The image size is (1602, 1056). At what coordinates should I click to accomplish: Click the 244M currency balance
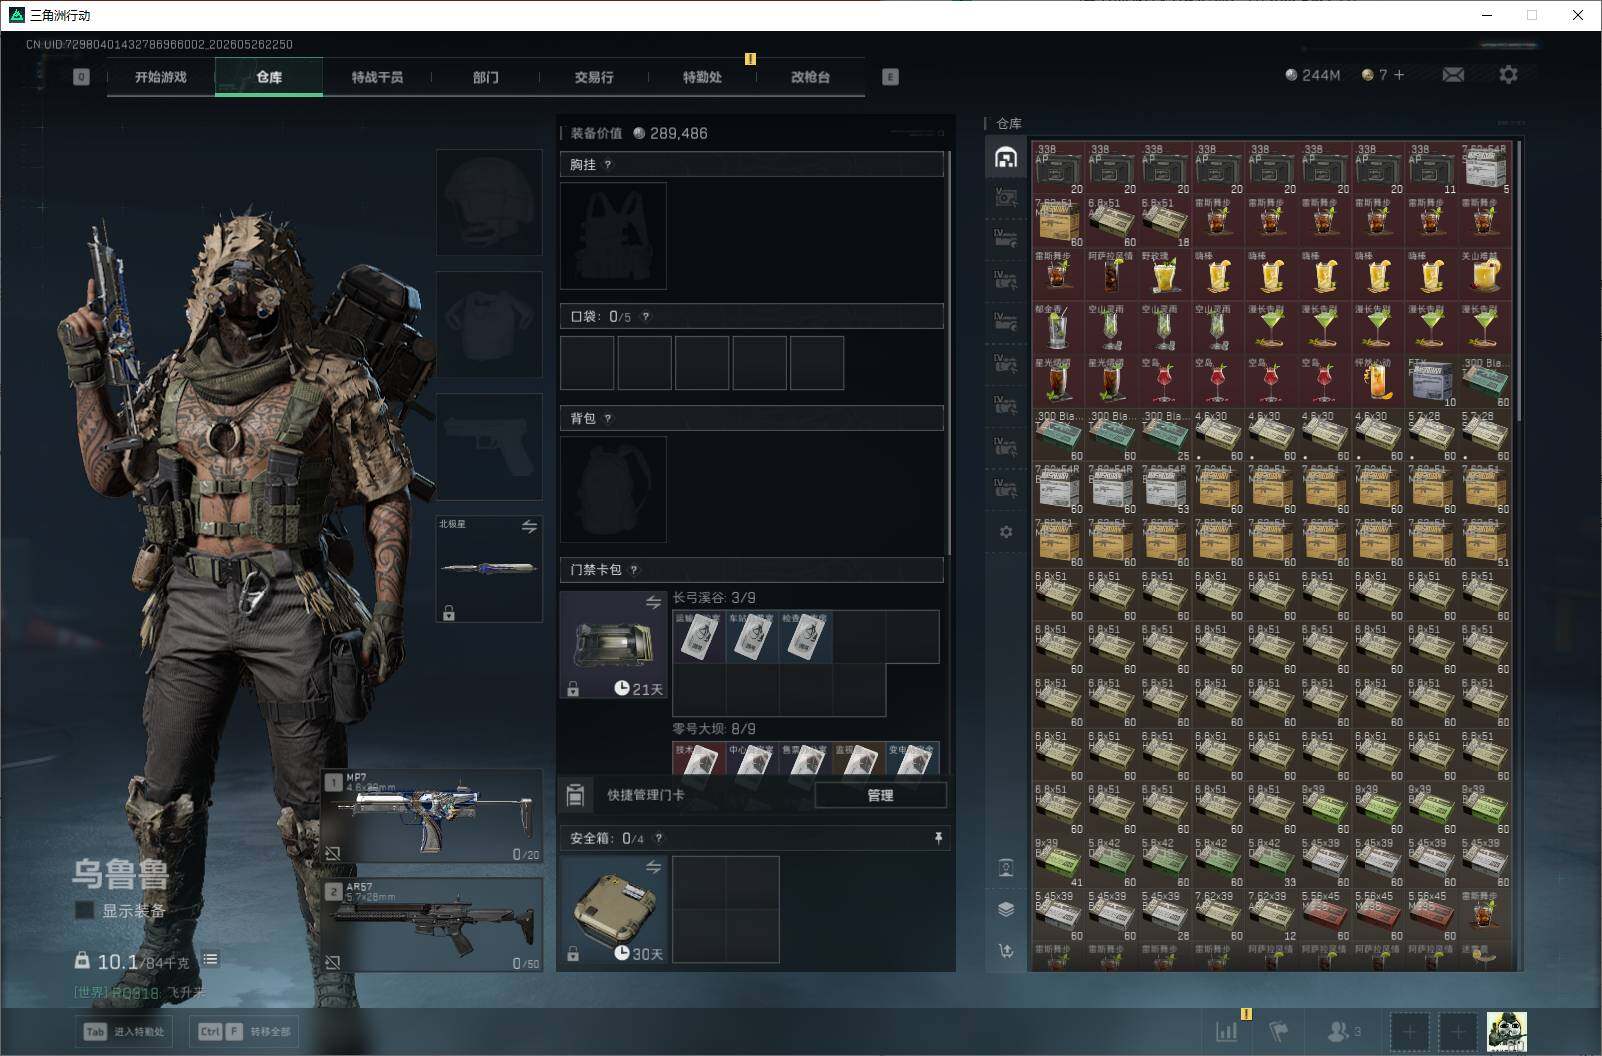tap(1312, 75)
